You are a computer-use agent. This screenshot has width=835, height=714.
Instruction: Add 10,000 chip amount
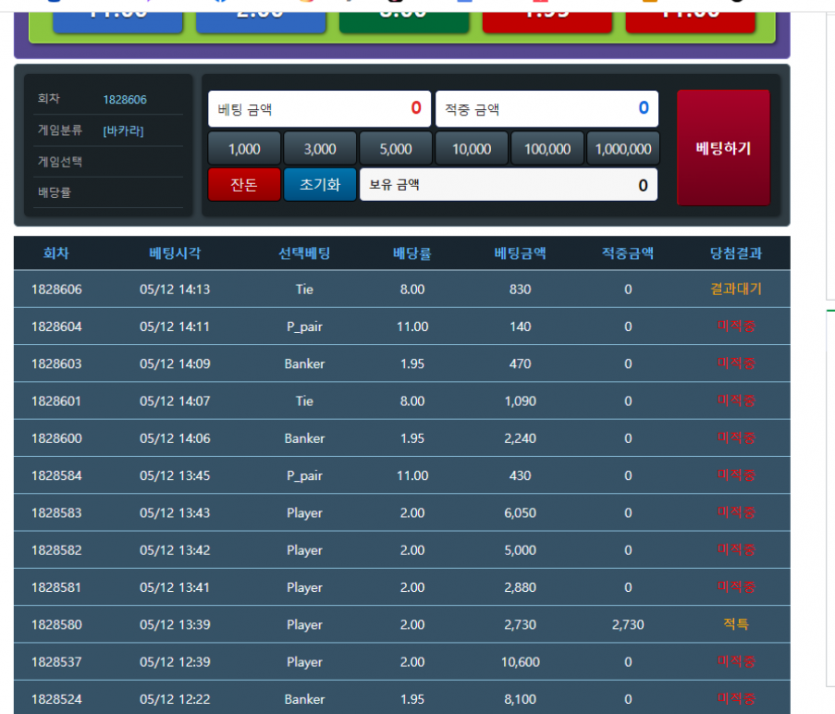point(471,149)
